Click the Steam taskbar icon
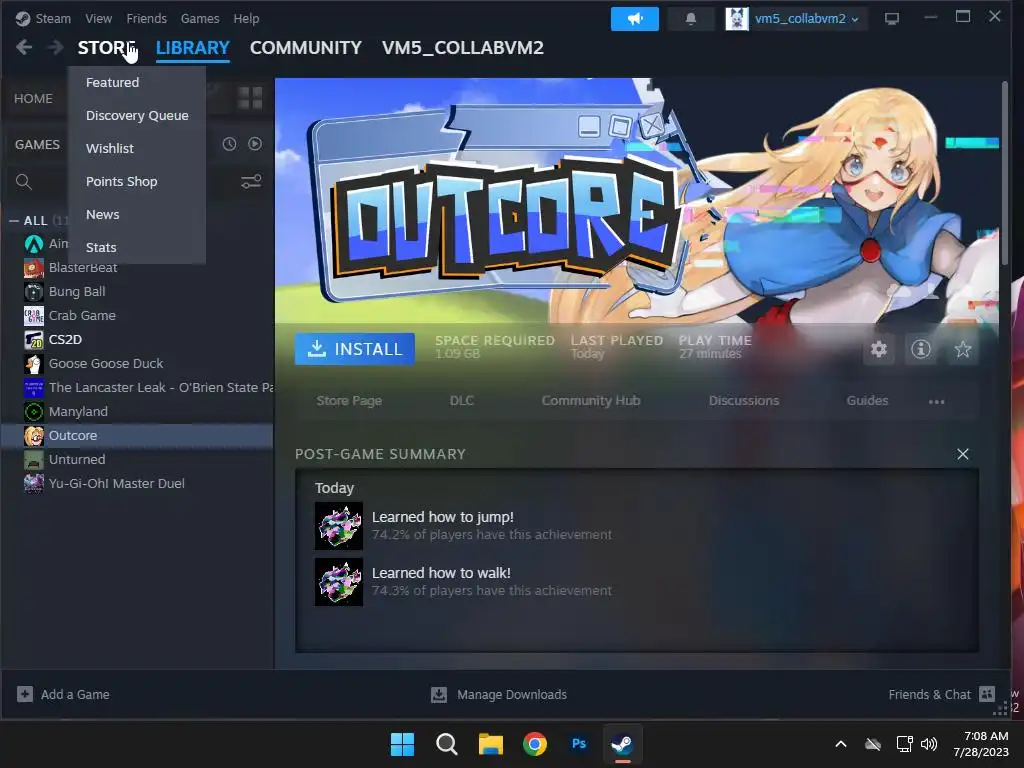Screen dimensions: 1024x768 click(x=622, y=744)
